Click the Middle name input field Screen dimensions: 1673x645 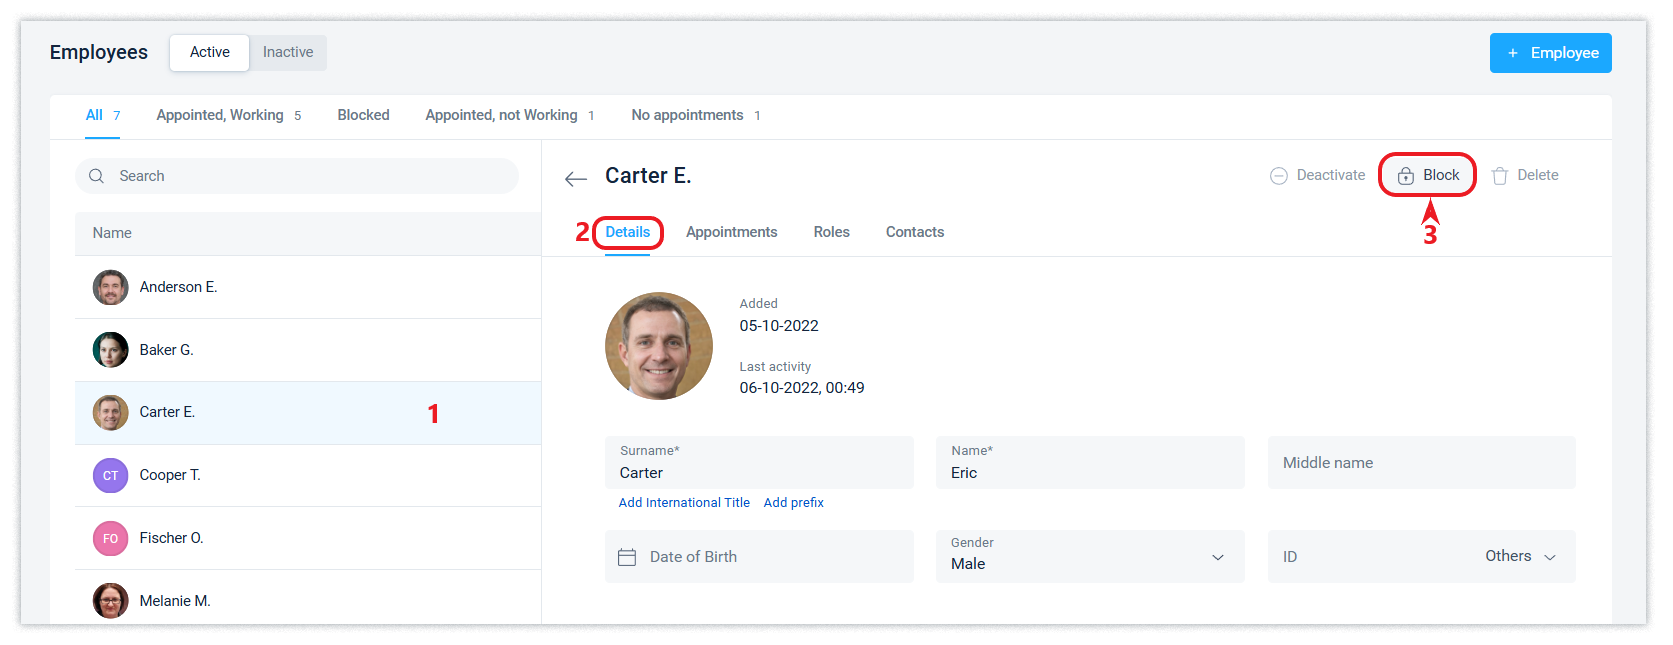point(1420,463)
